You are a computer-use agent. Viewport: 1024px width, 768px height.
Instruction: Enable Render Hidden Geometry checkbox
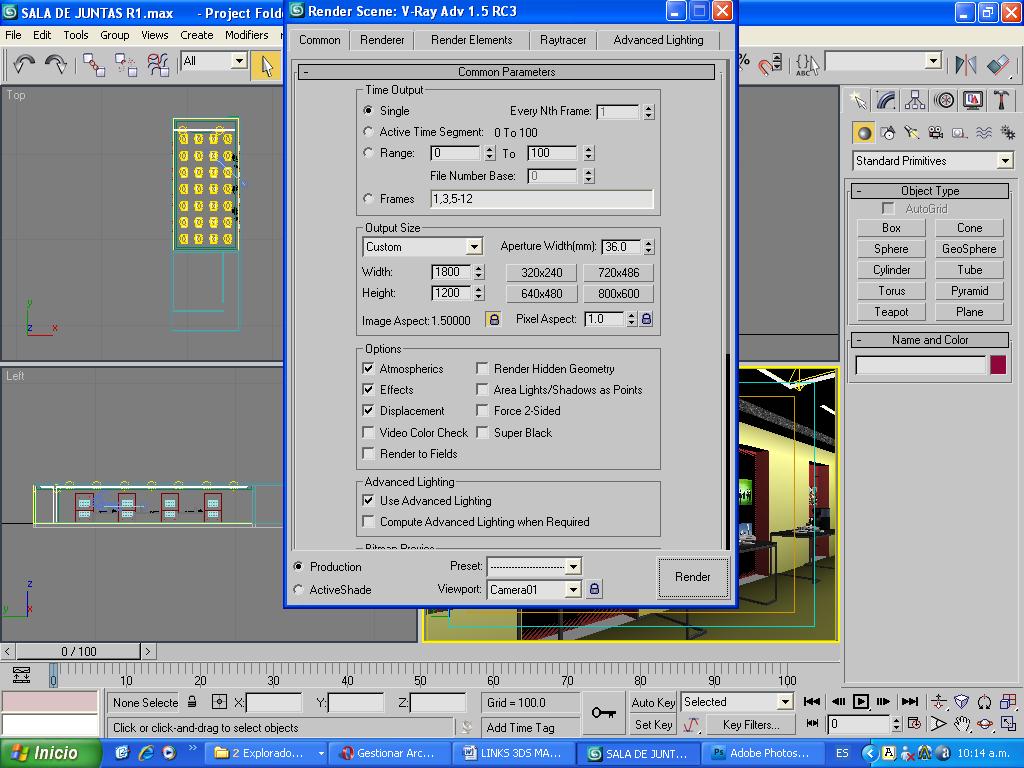tap(483, 368)
